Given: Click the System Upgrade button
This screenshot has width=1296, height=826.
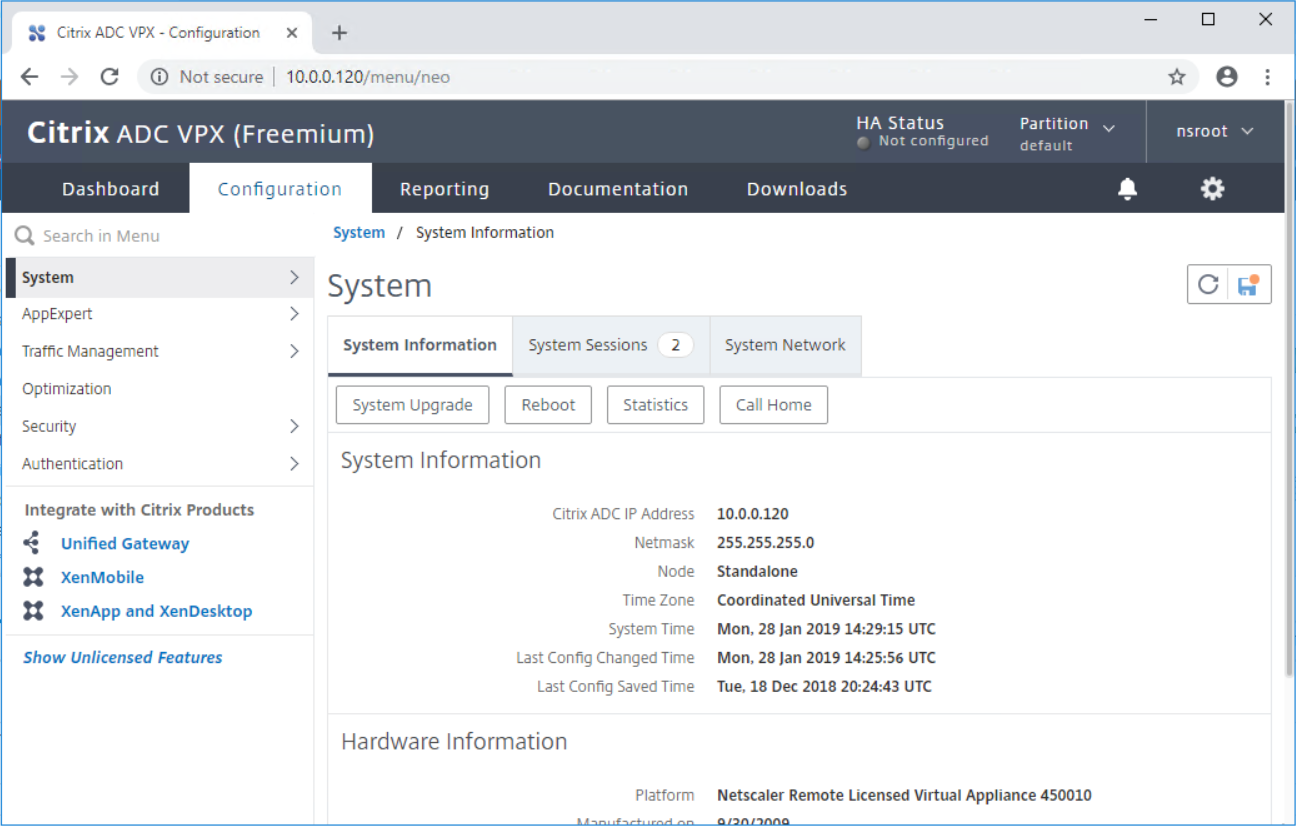Looking at the screenshot, I should [412, 405].
